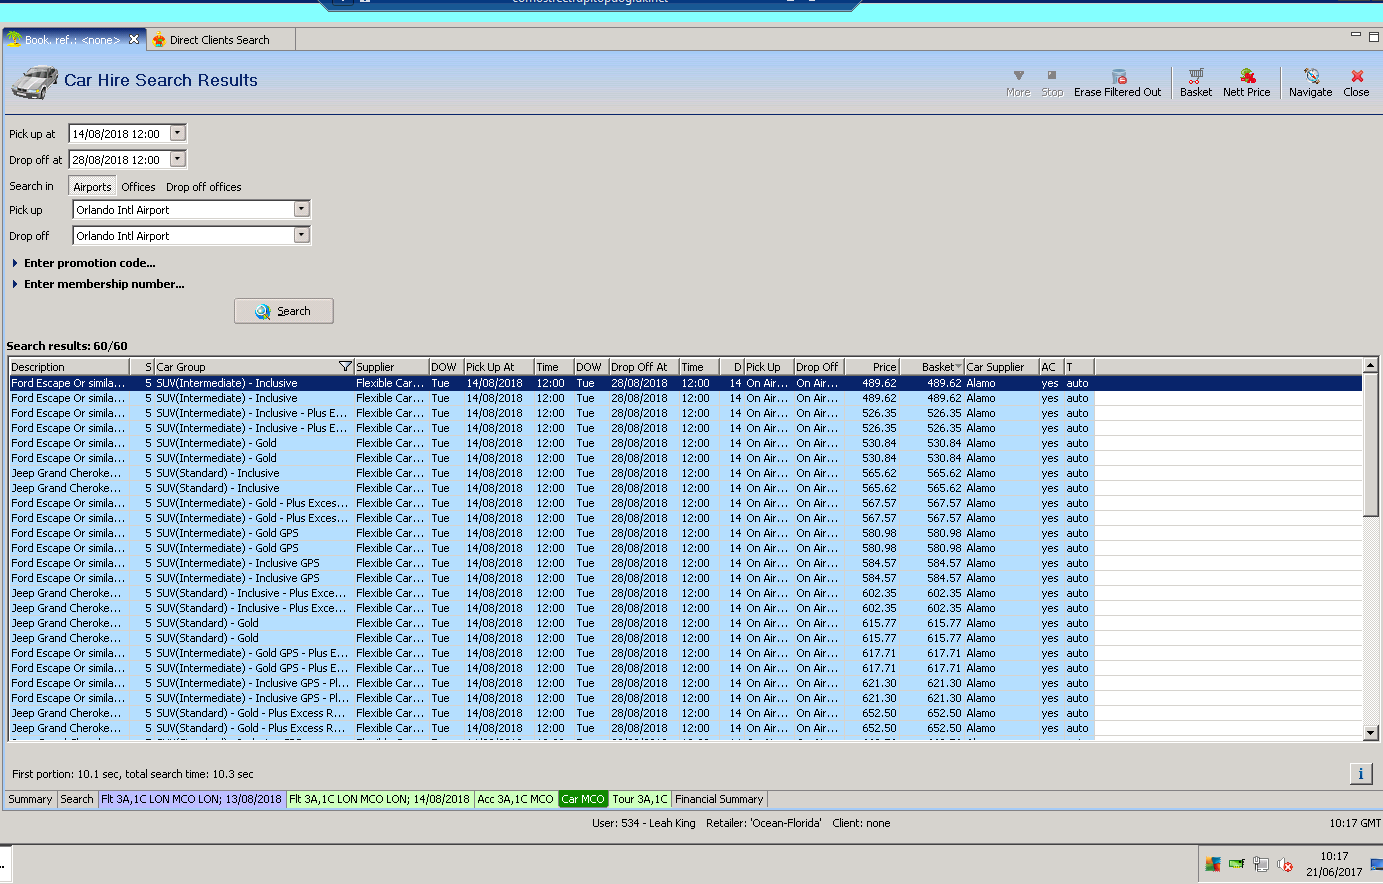Click the Search button

(x=284, y=311)
